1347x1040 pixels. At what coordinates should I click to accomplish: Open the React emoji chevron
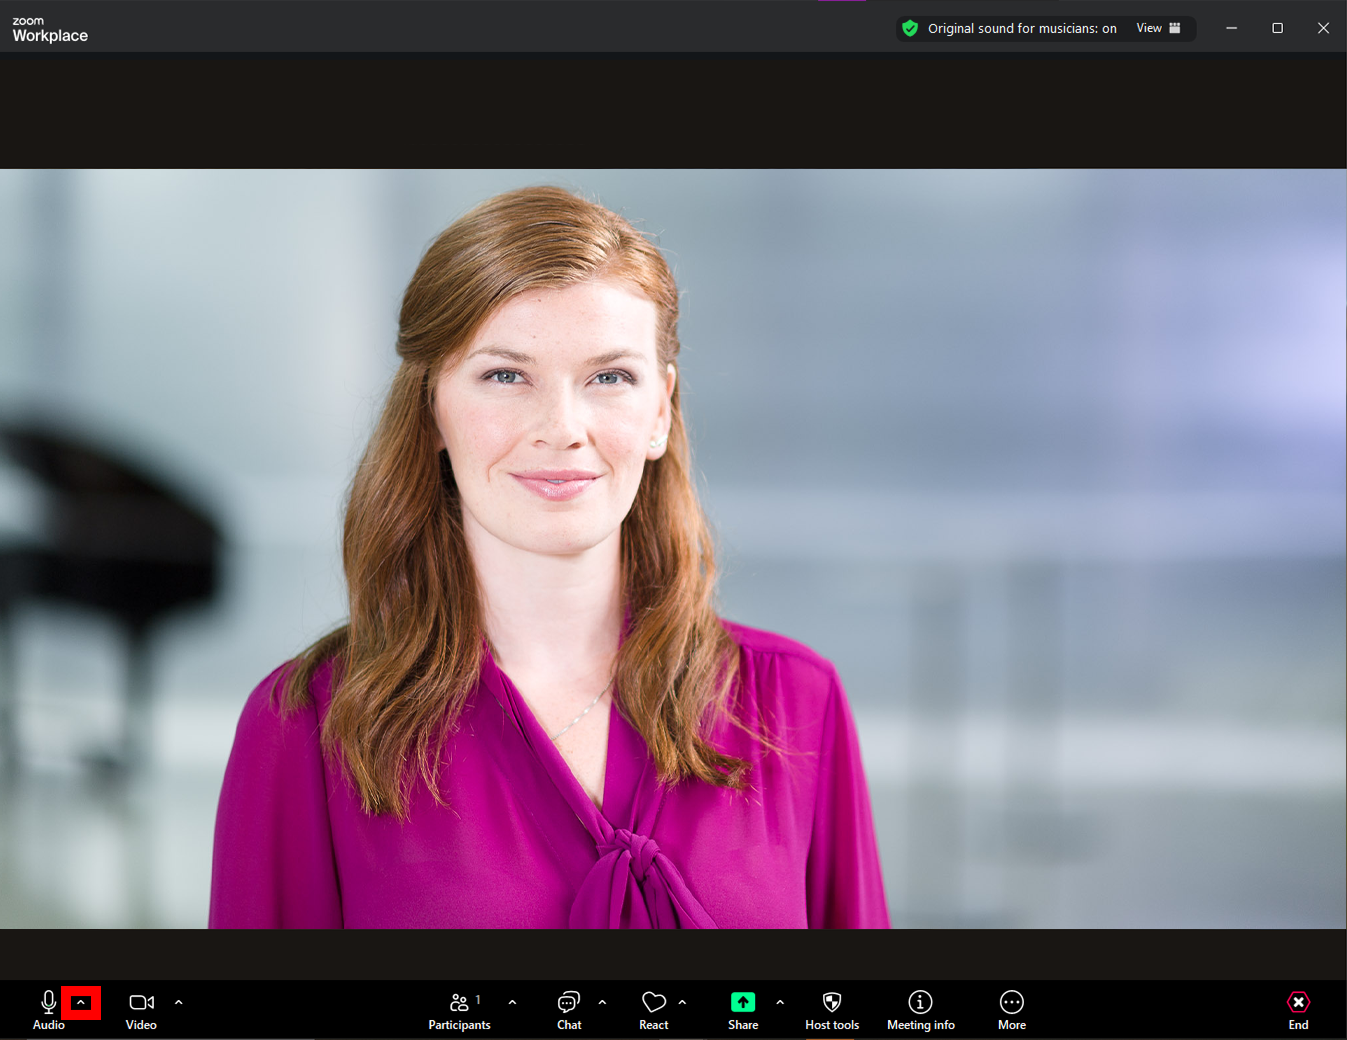pos(682,1001)
